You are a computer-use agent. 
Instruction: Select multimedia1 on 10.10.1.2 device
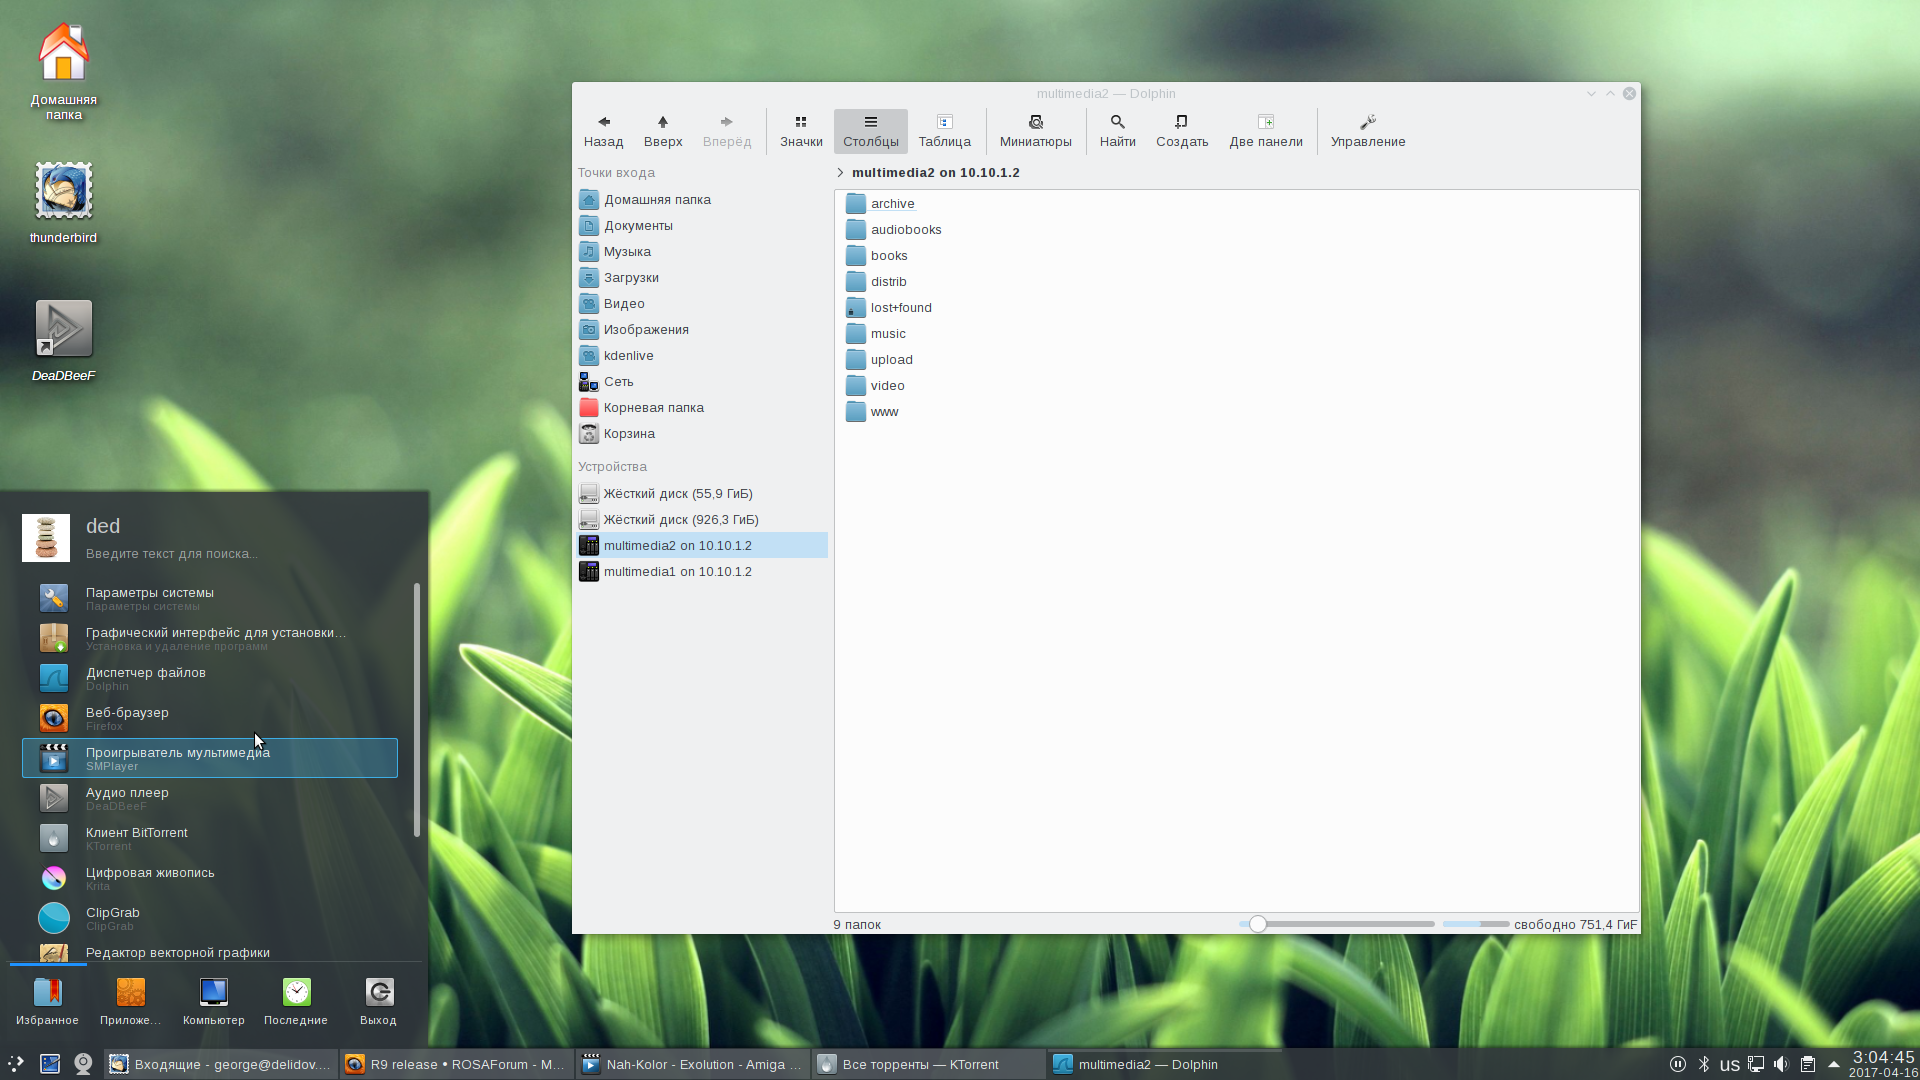(x=677, y=572)
